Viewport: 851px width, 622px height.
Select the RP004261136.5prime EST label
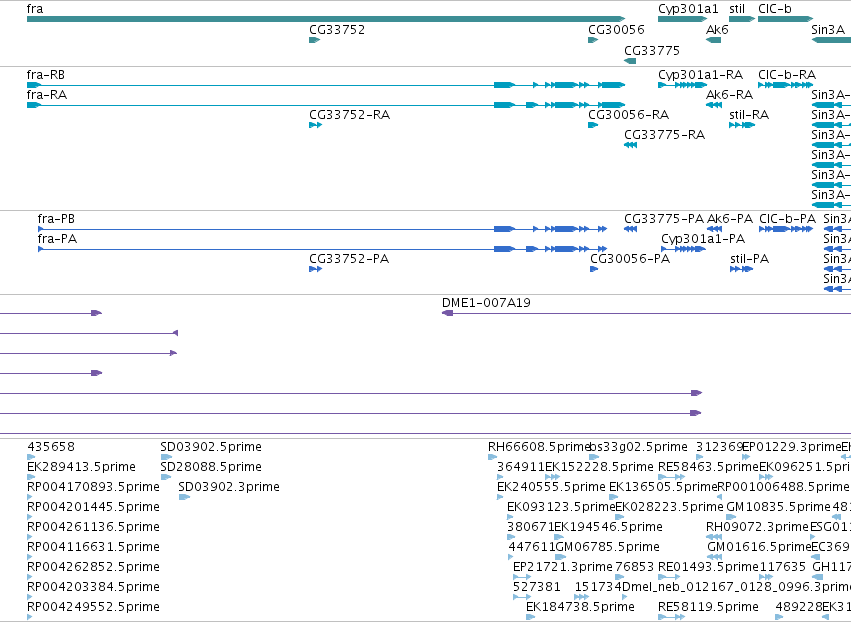point(93,527)
